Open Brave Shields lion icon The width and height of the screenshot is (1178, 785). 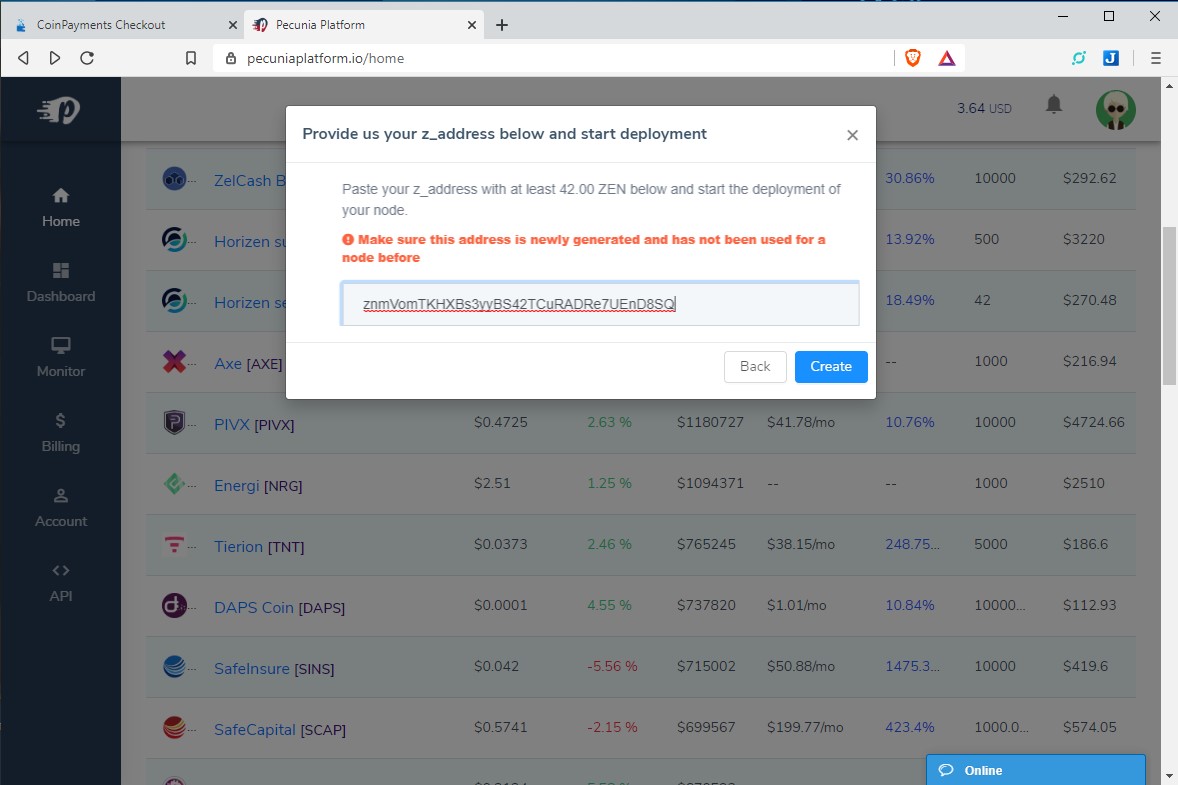tap(913, 58)
